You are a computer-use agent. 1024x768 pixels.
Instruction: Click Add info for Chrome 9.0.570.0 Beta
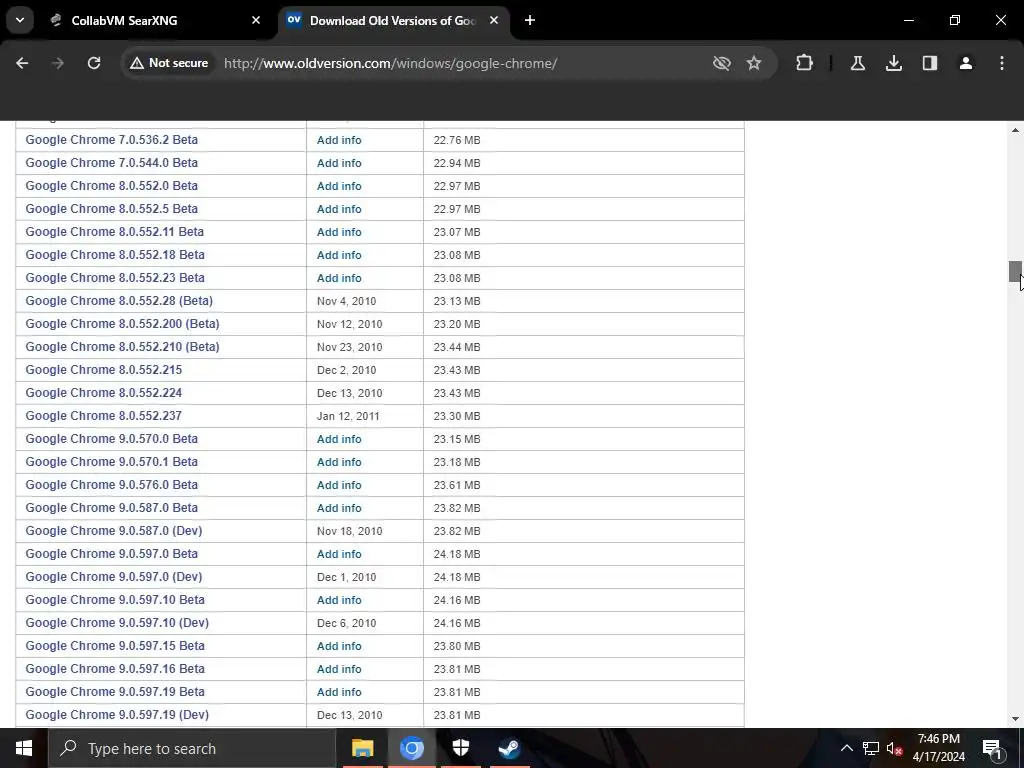(x=339, y=439)
